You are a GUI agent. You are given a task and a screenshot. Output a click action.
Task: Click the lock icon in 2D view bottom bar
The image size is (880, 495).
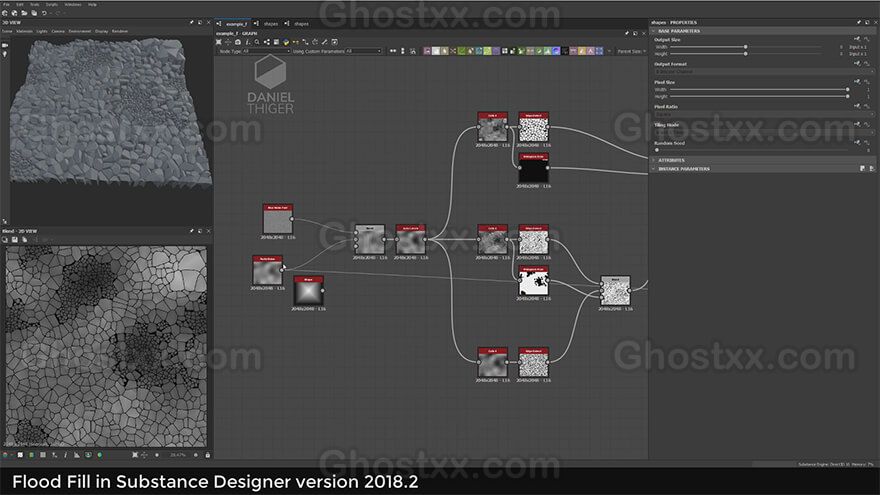tap(207, 455)
